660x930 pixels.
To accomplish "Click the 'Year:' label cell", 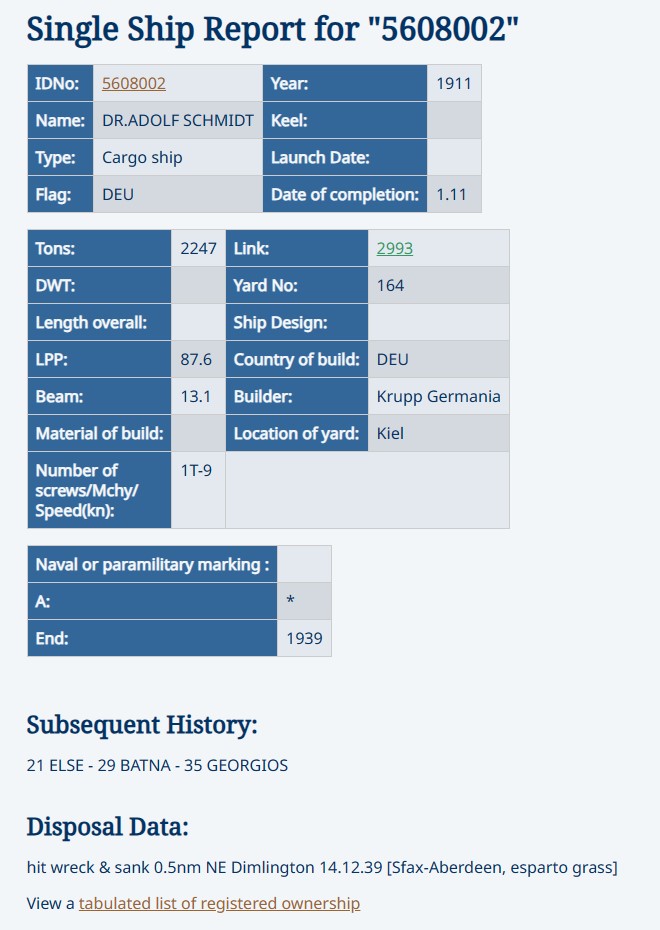I will (345, 84).
